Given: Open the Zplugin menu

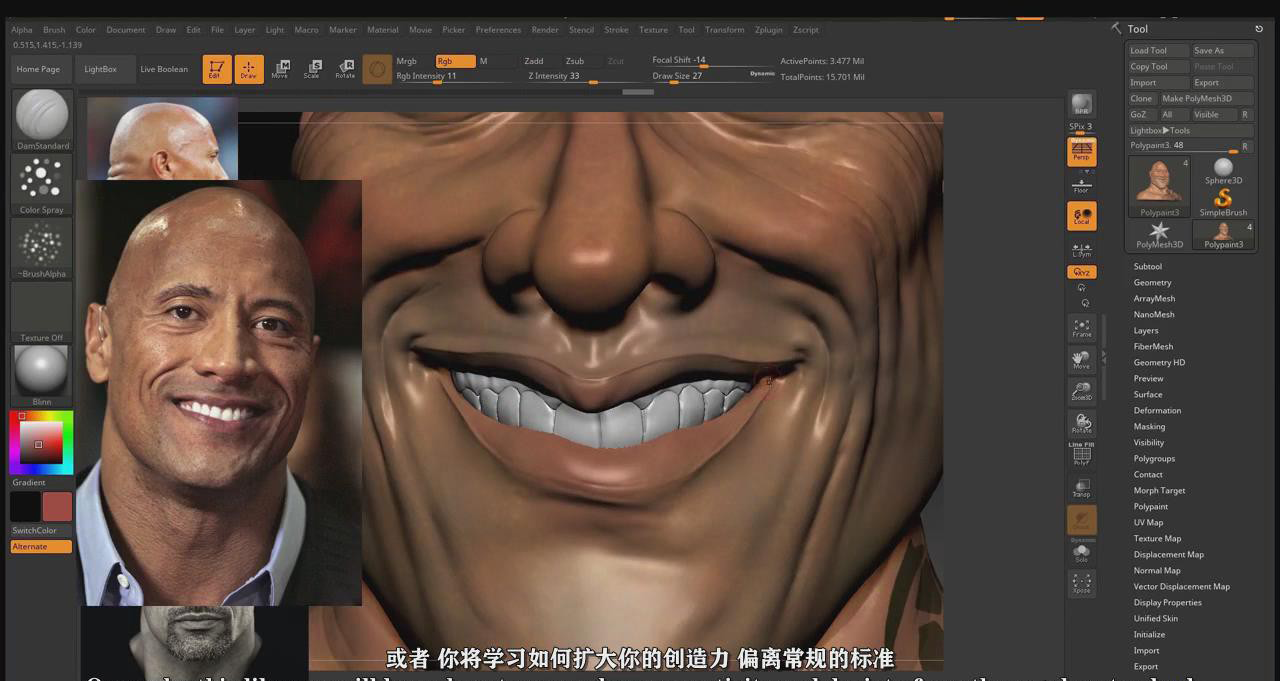Looking at the screenshot, I should point(768,30).
